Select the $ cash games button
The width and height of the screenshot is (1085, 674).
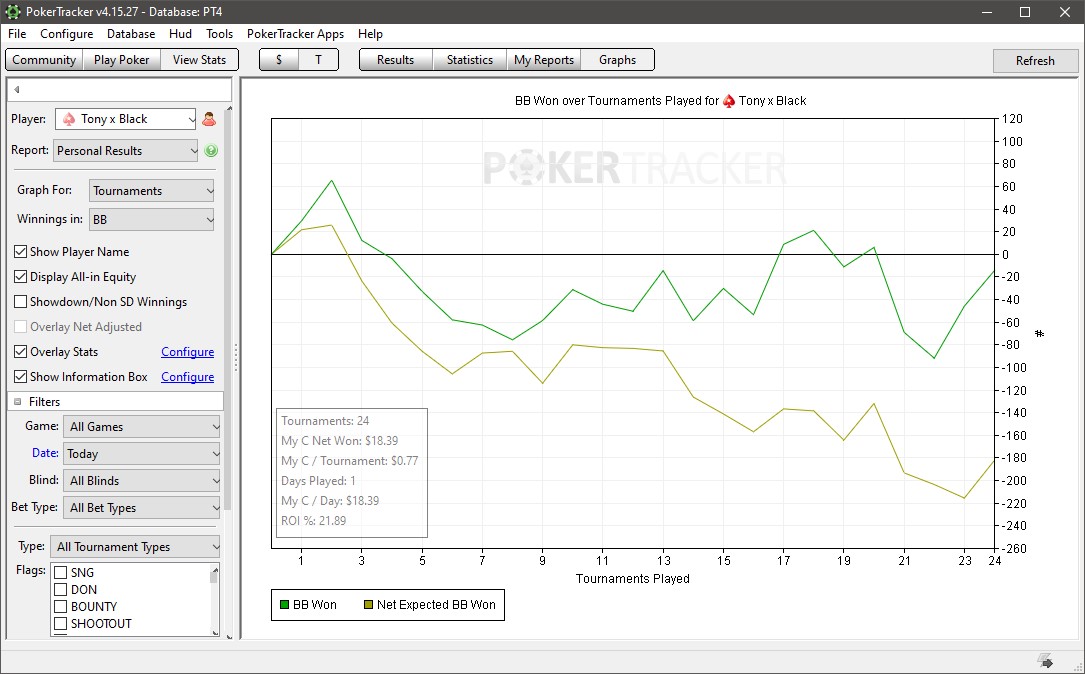[x=279, y=60]
